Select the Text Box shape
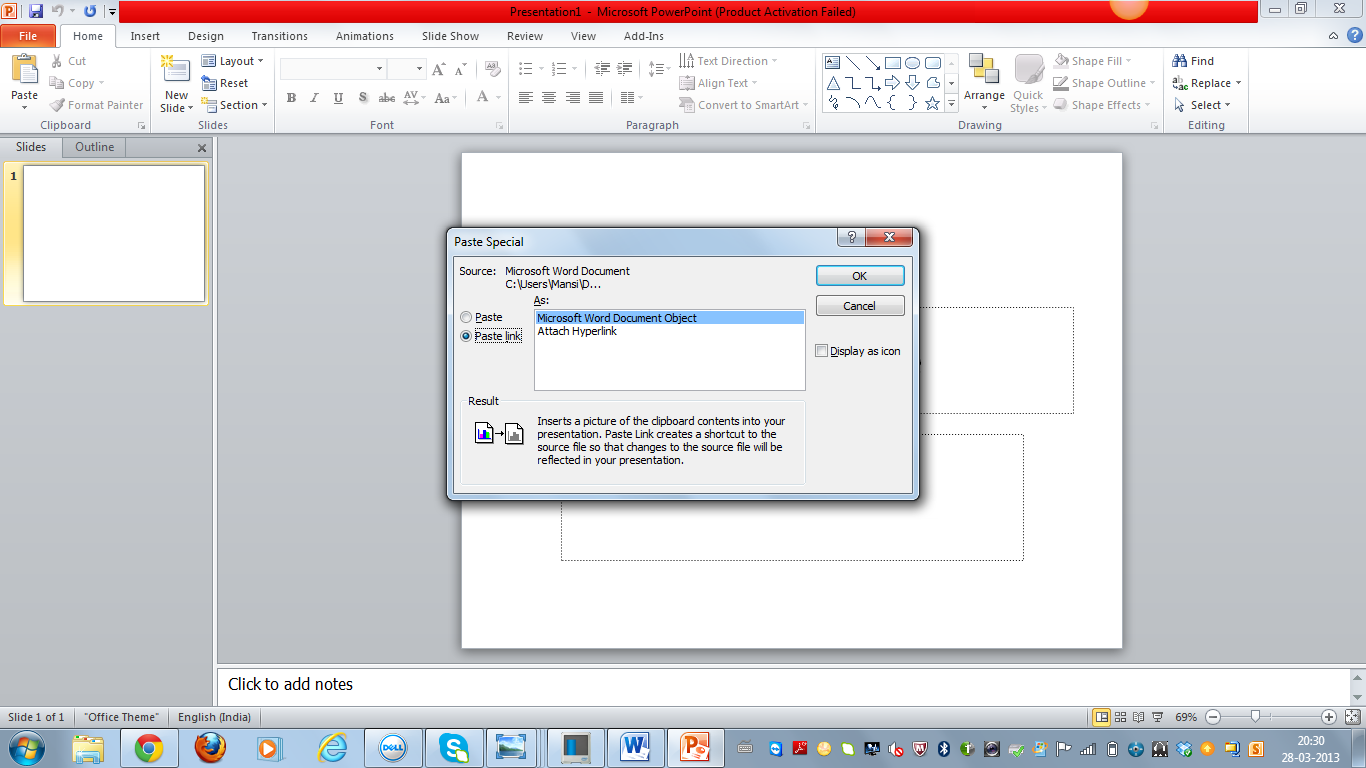The image size is (1366, 768). click(x=832, y=62)
